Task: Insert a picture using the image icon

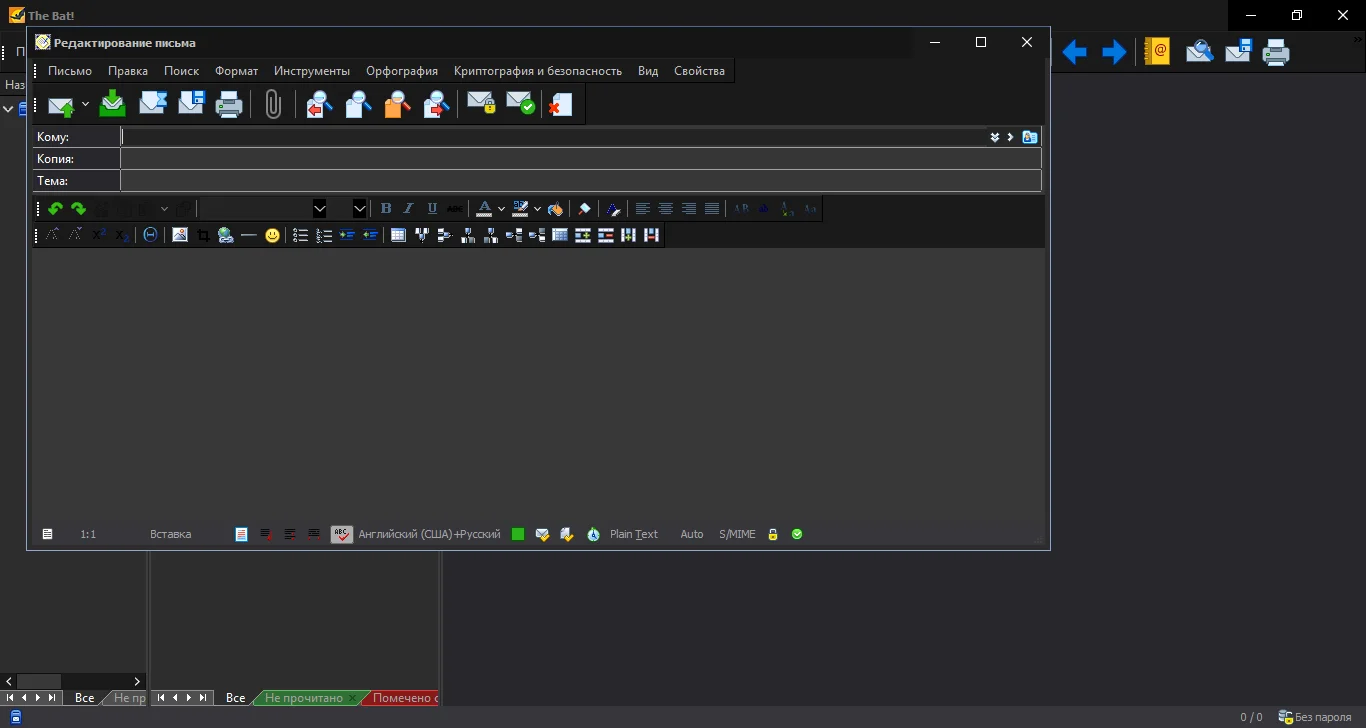Action: point(180,235)
